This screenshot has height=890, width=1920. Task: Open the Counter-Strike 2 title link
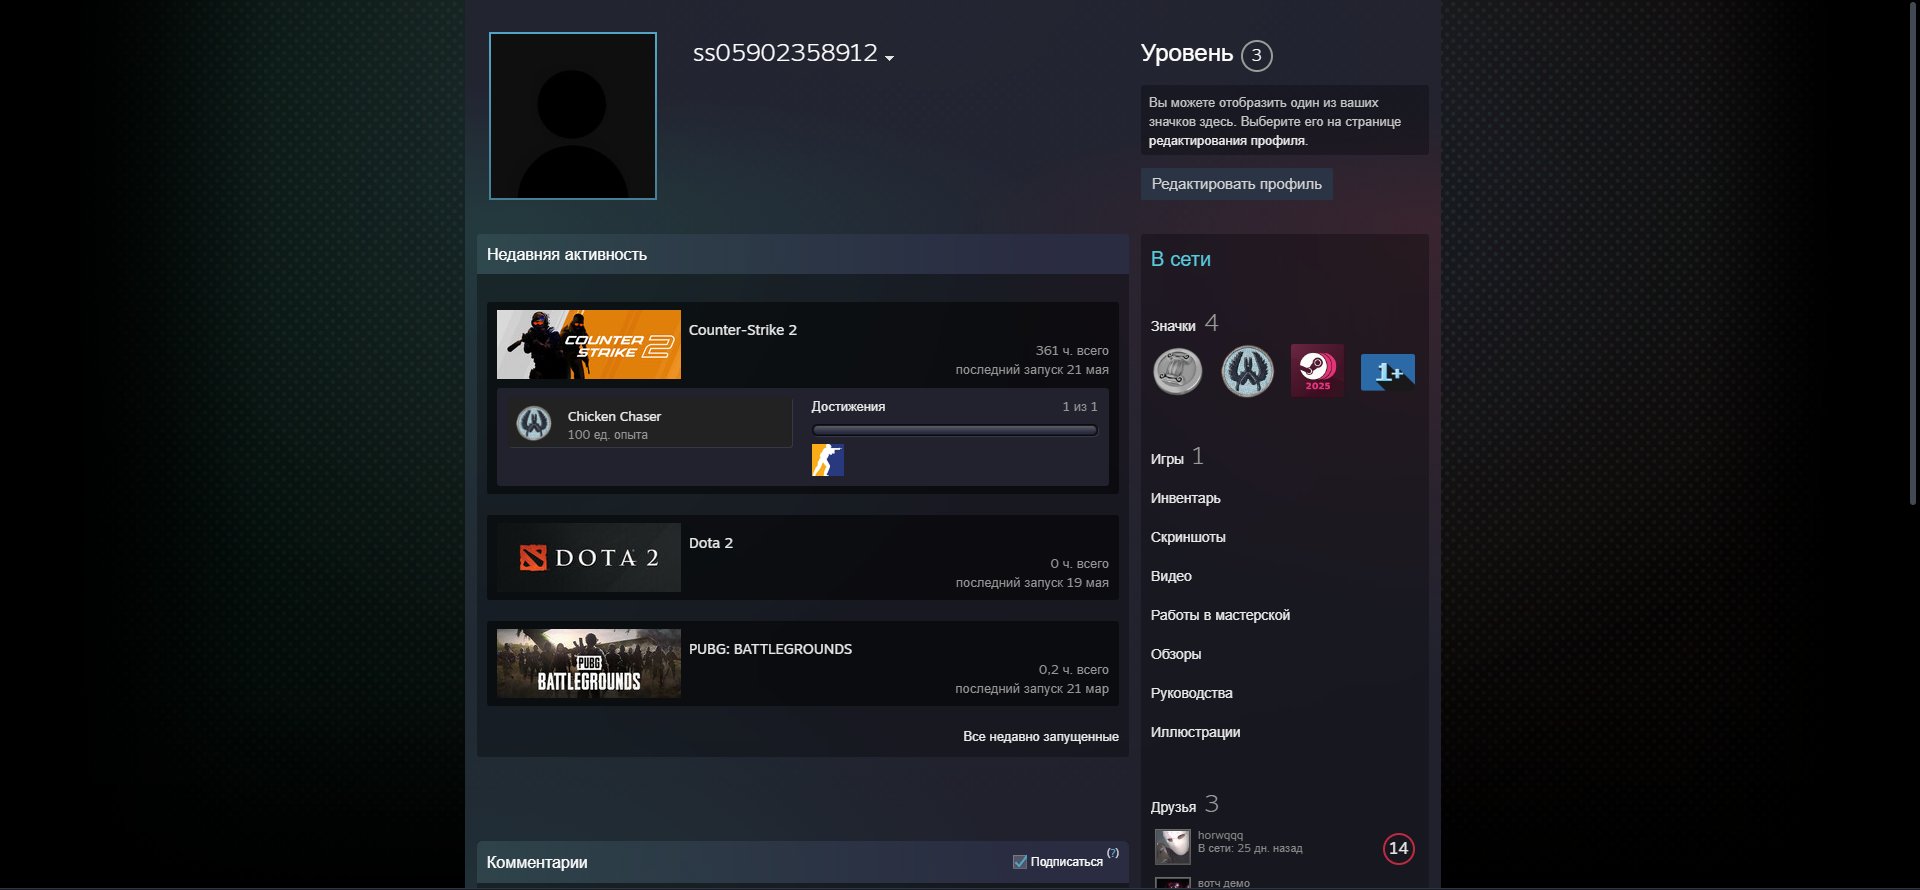click(x=743, y=330)
